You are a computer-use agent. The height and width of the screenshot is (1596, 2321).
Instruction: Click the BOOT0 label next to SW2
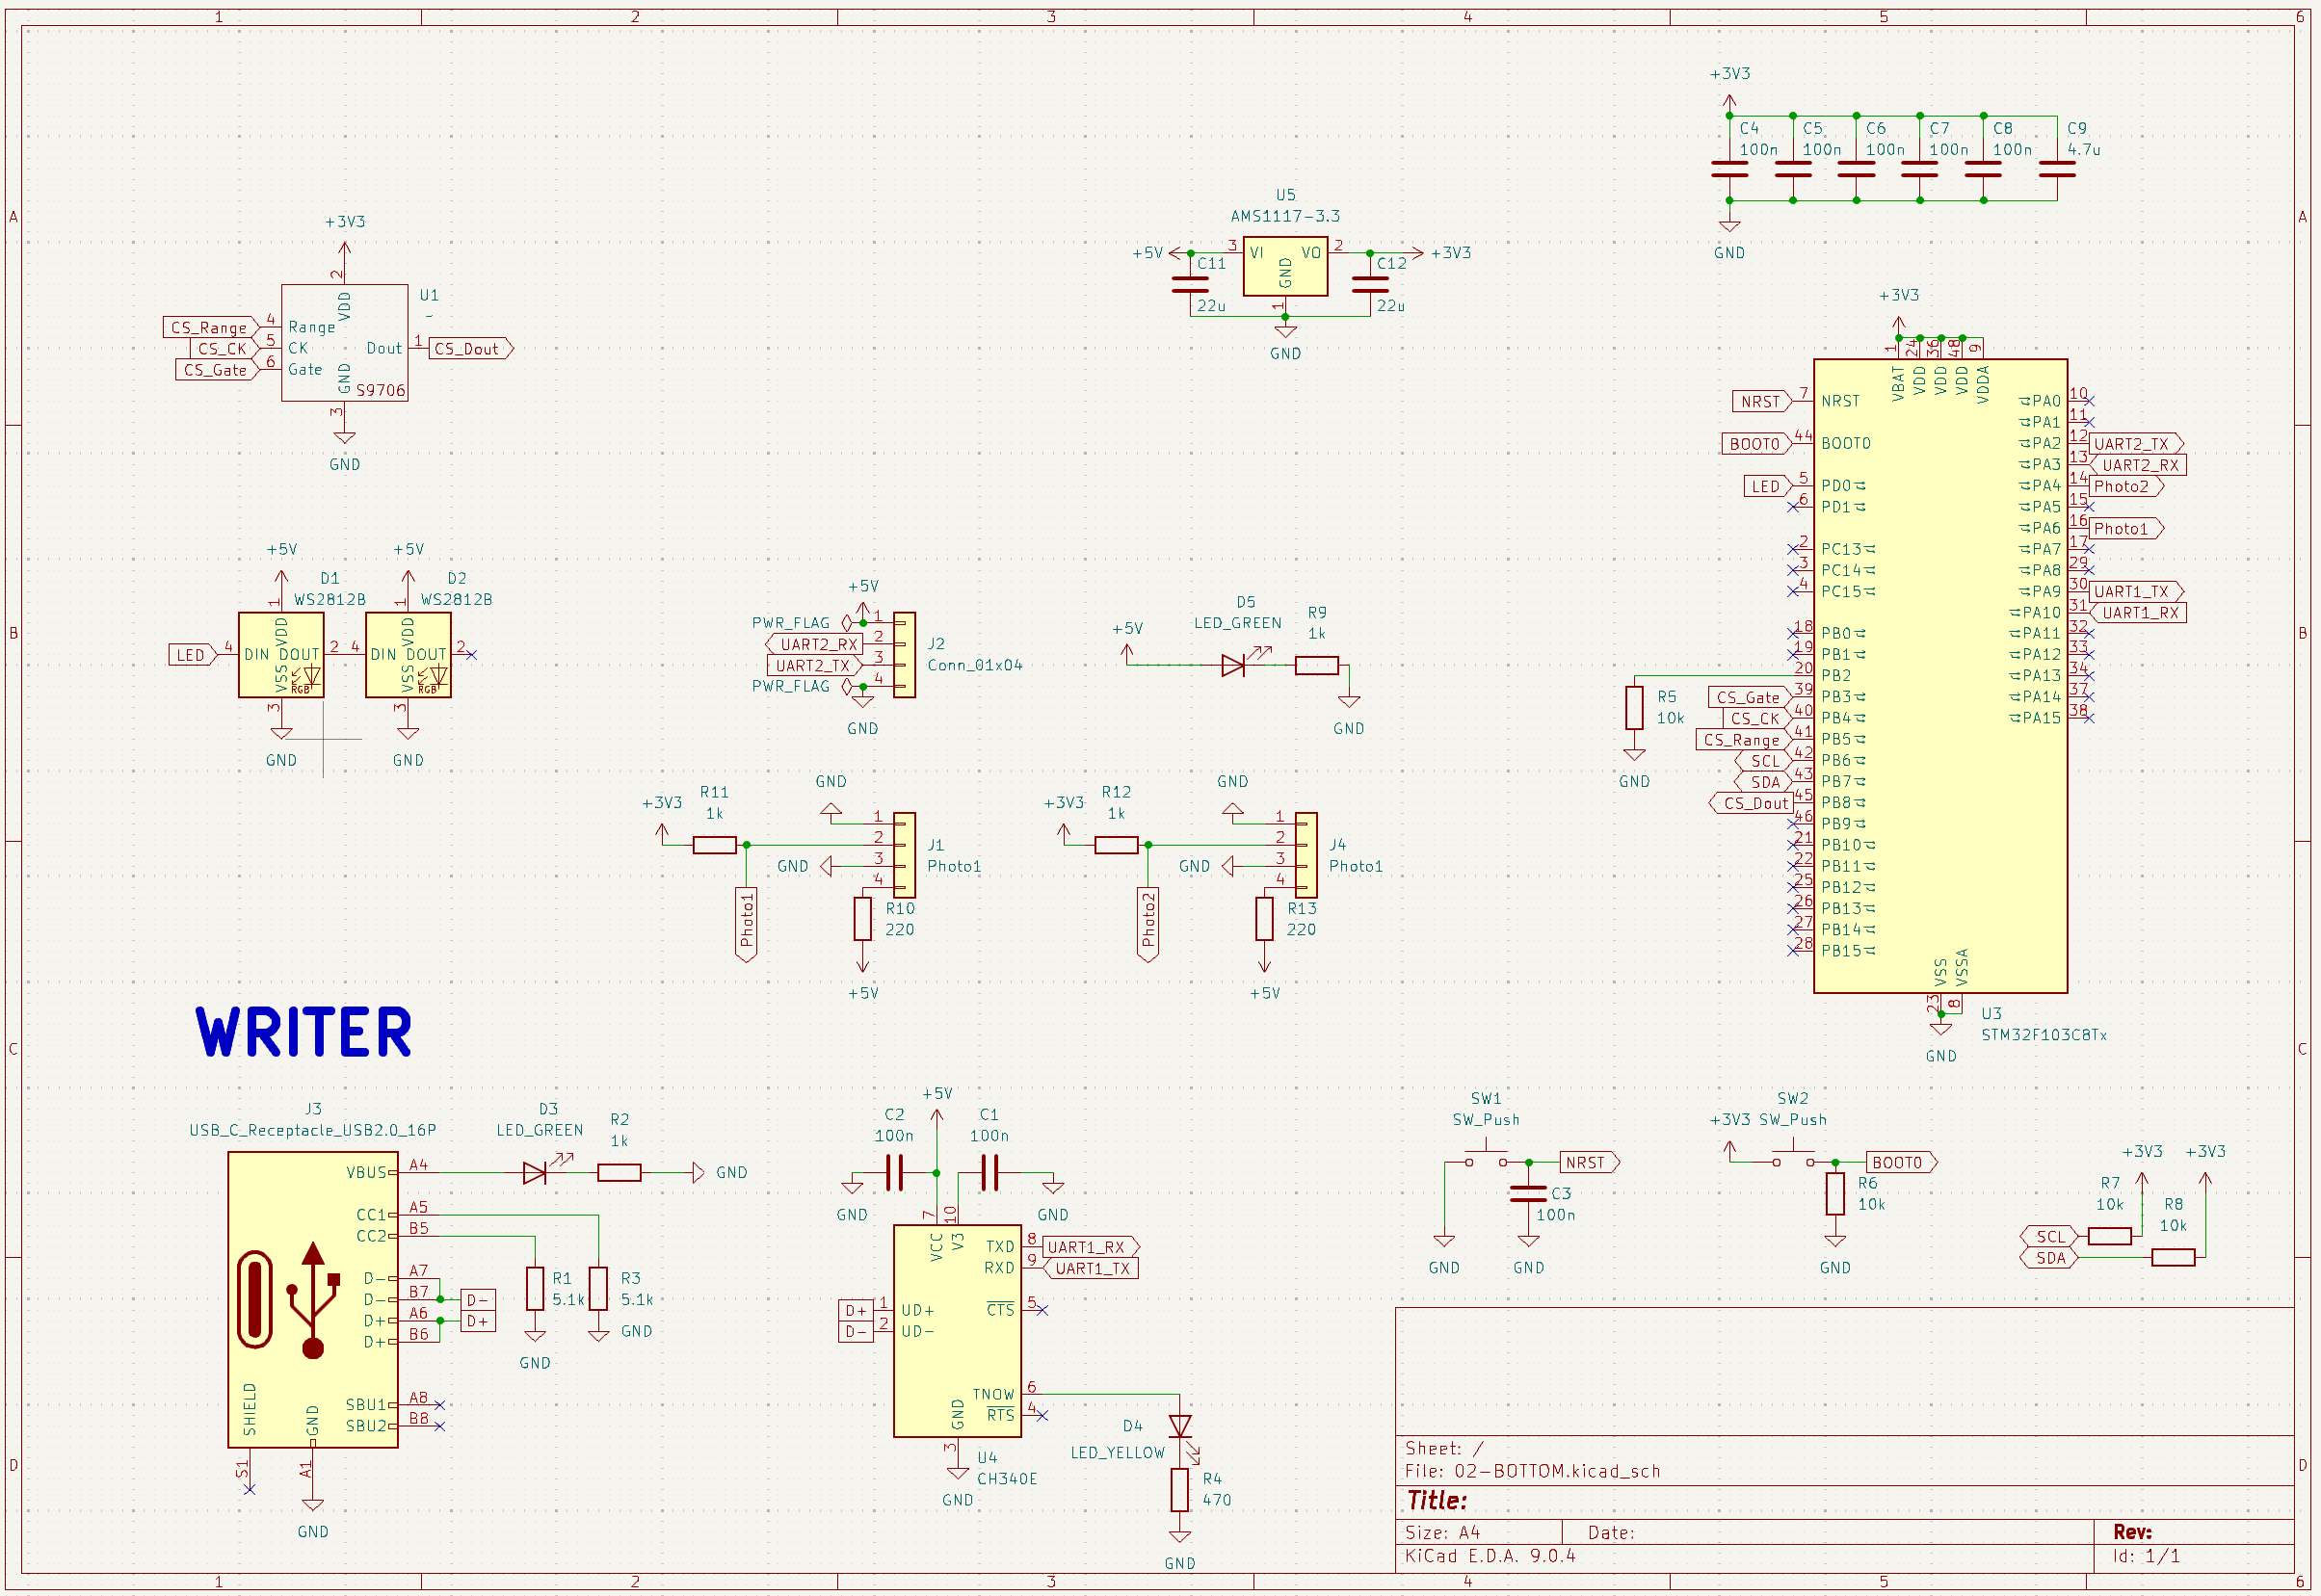(x=1899, y=1163)
